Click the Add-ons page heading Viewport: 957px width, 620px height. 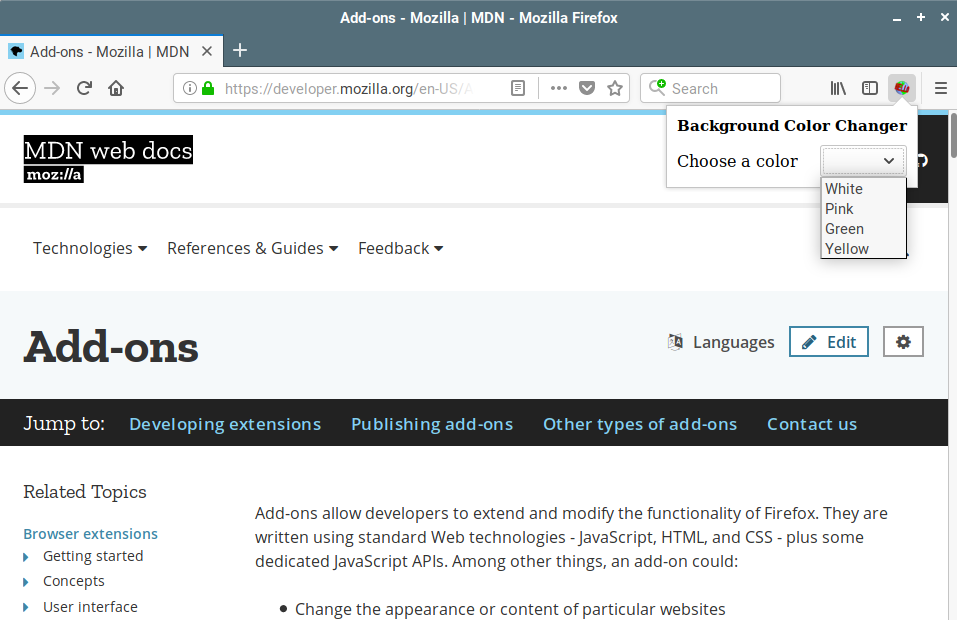coord(111,347)
